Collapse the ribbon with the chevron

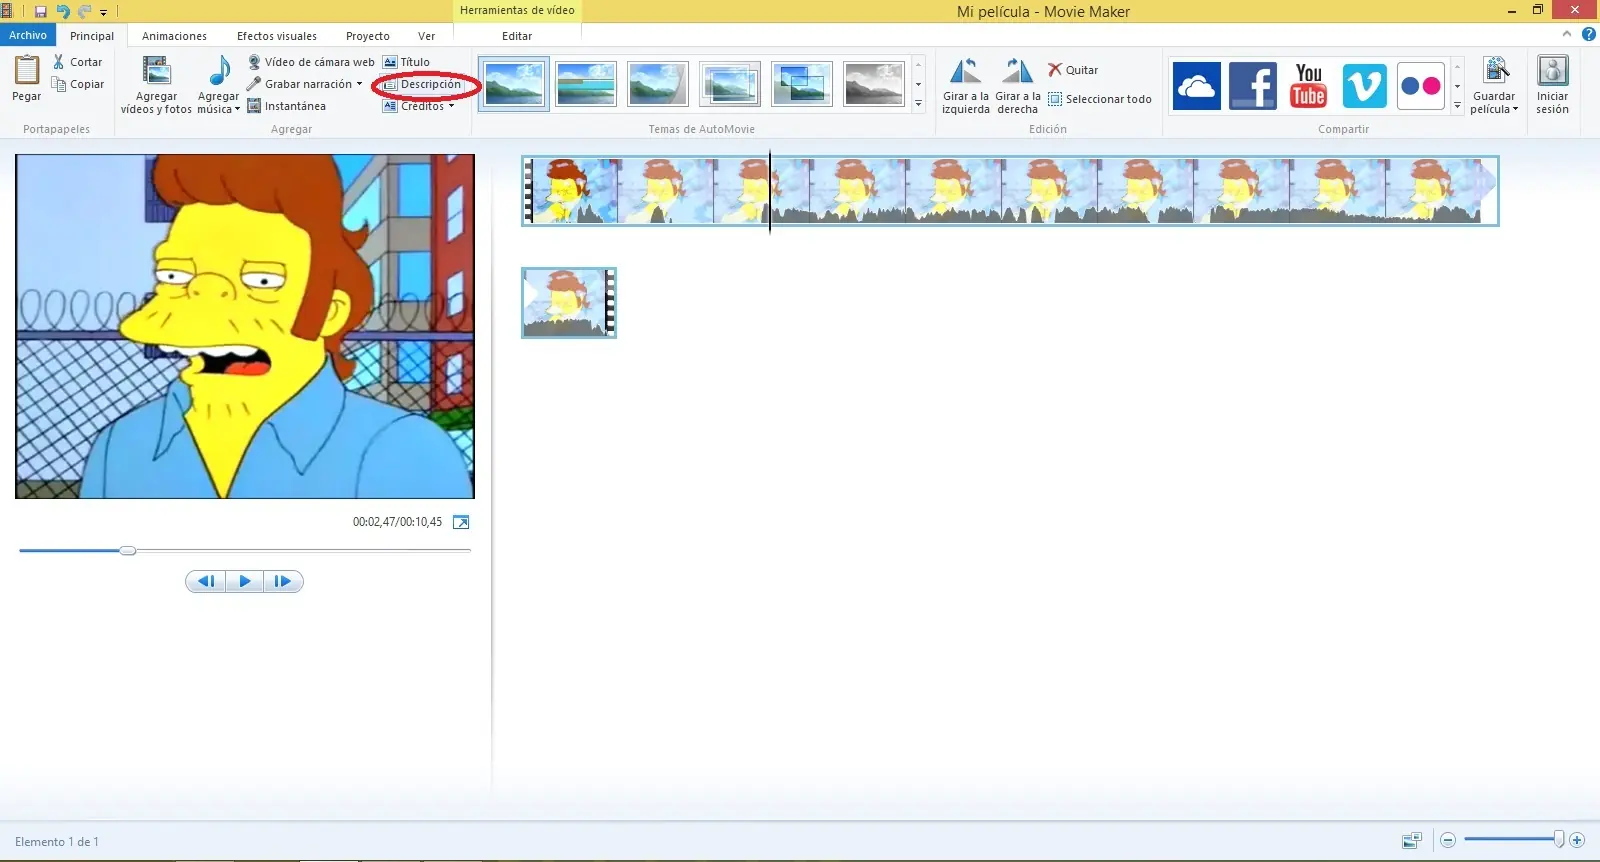click(1567, 34)
